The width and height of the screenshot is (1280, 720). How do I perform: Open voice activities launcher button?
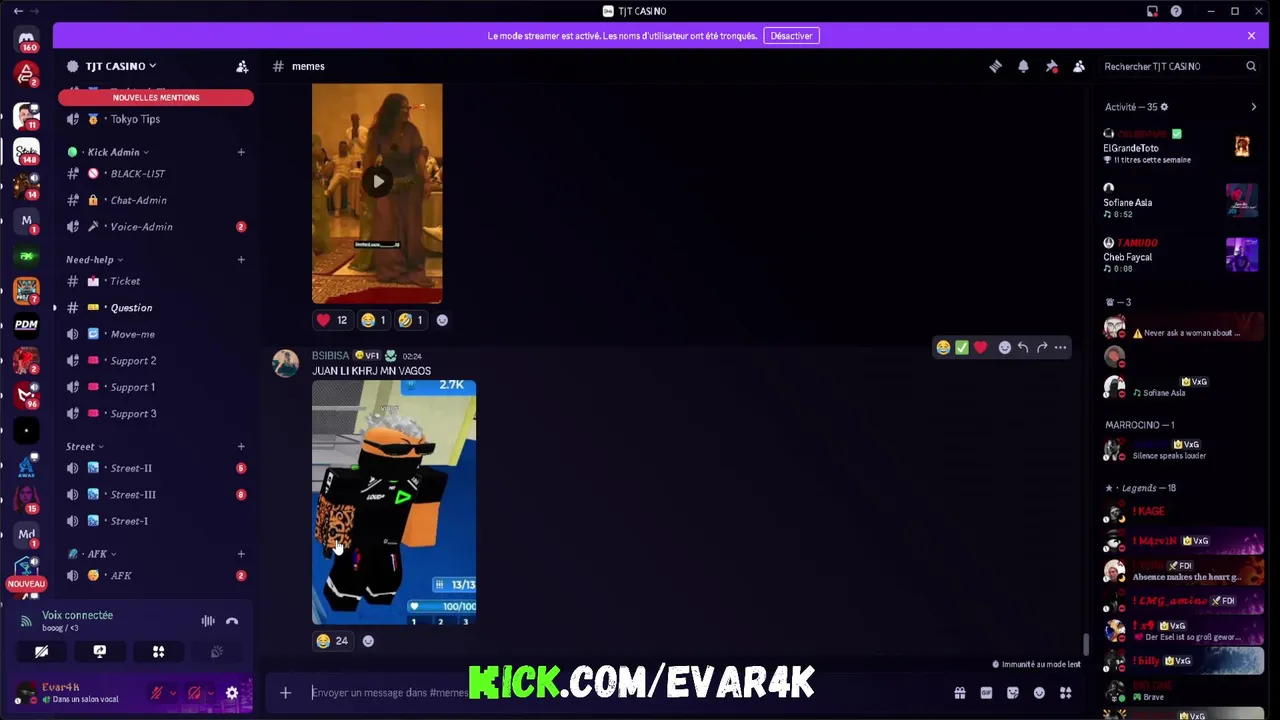(158, 651)
